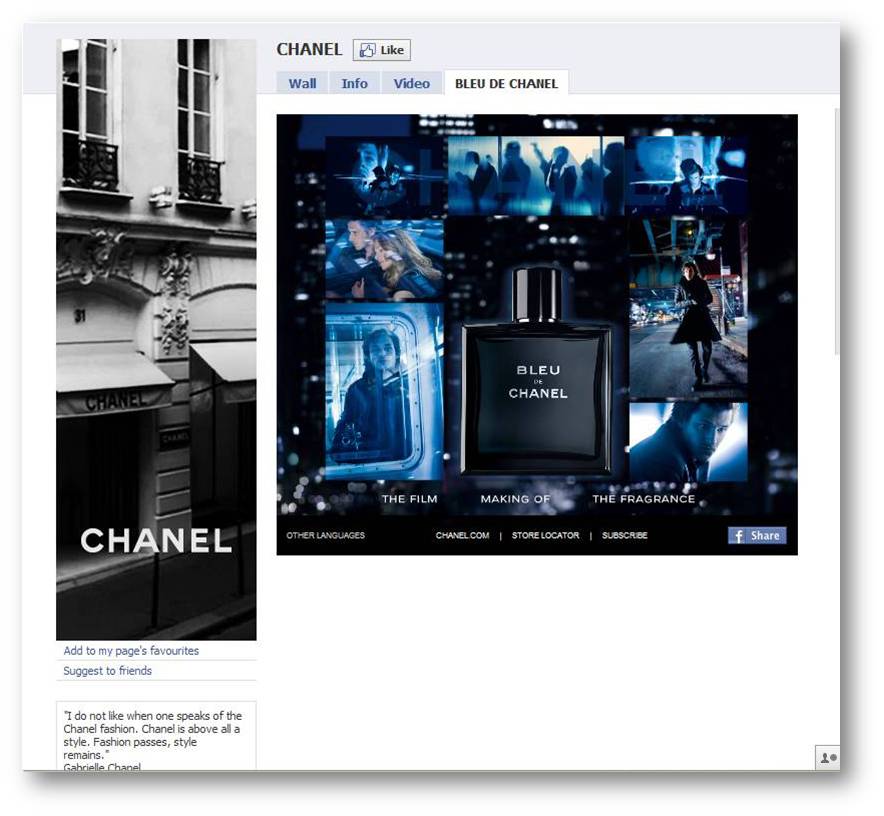Click Suggest to friends link

click(108, 671)
